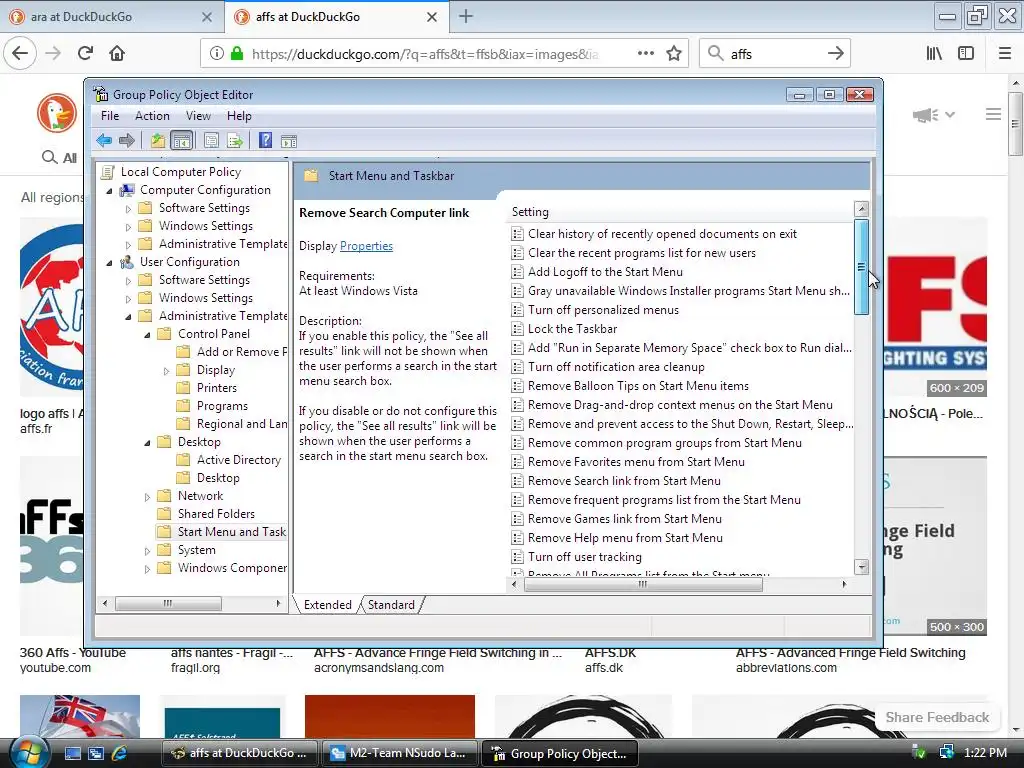Open Firefox hamburger menu
The height and width of the screenshot is (768, 1024).
(x=1005, y=54)
